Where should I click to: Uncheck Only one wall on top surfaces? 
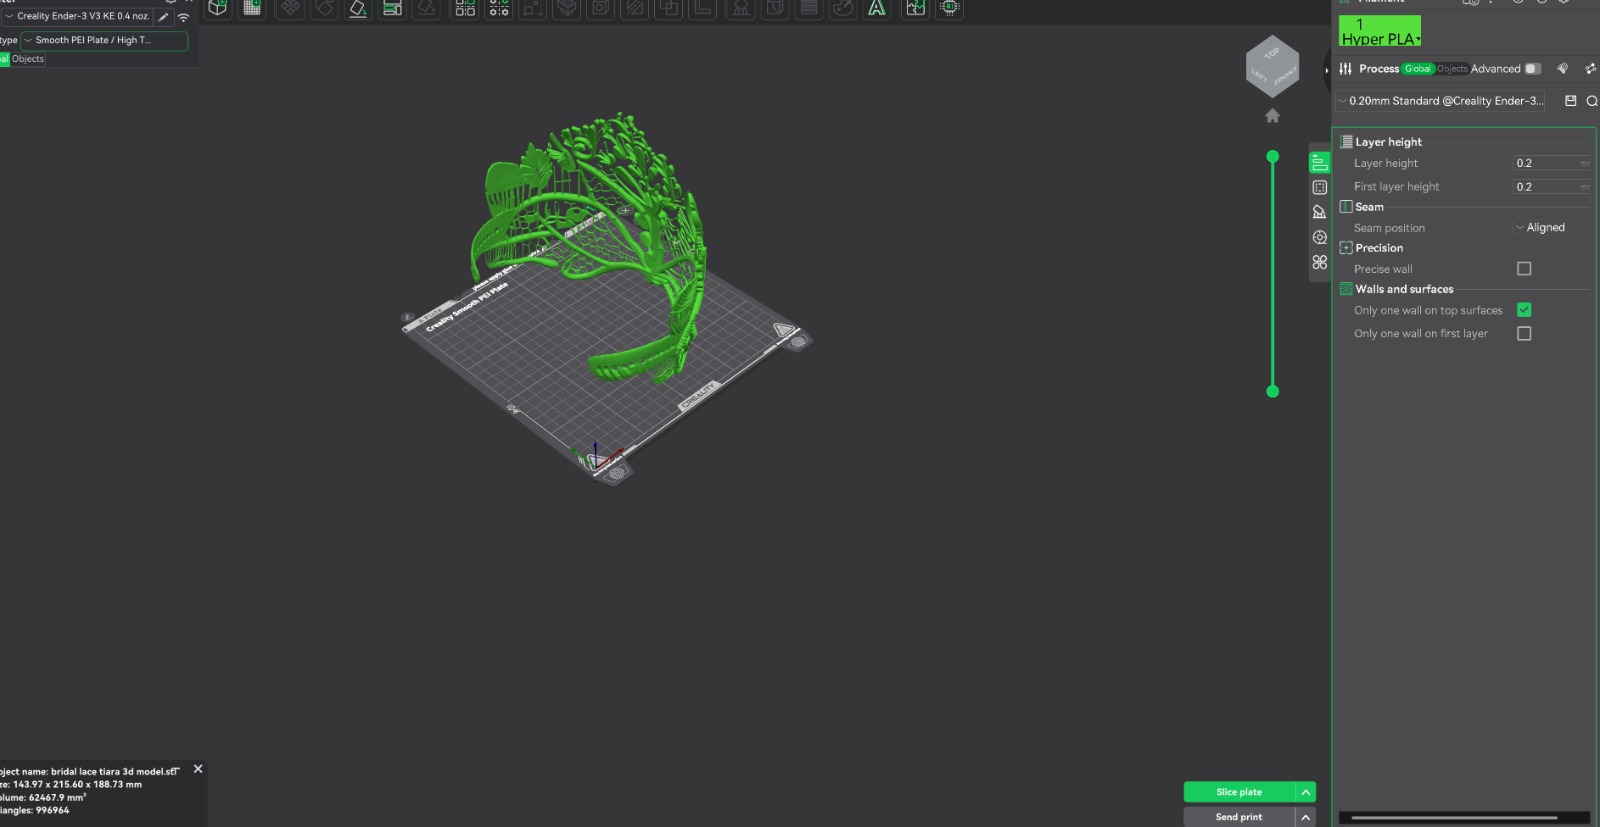1524,310
